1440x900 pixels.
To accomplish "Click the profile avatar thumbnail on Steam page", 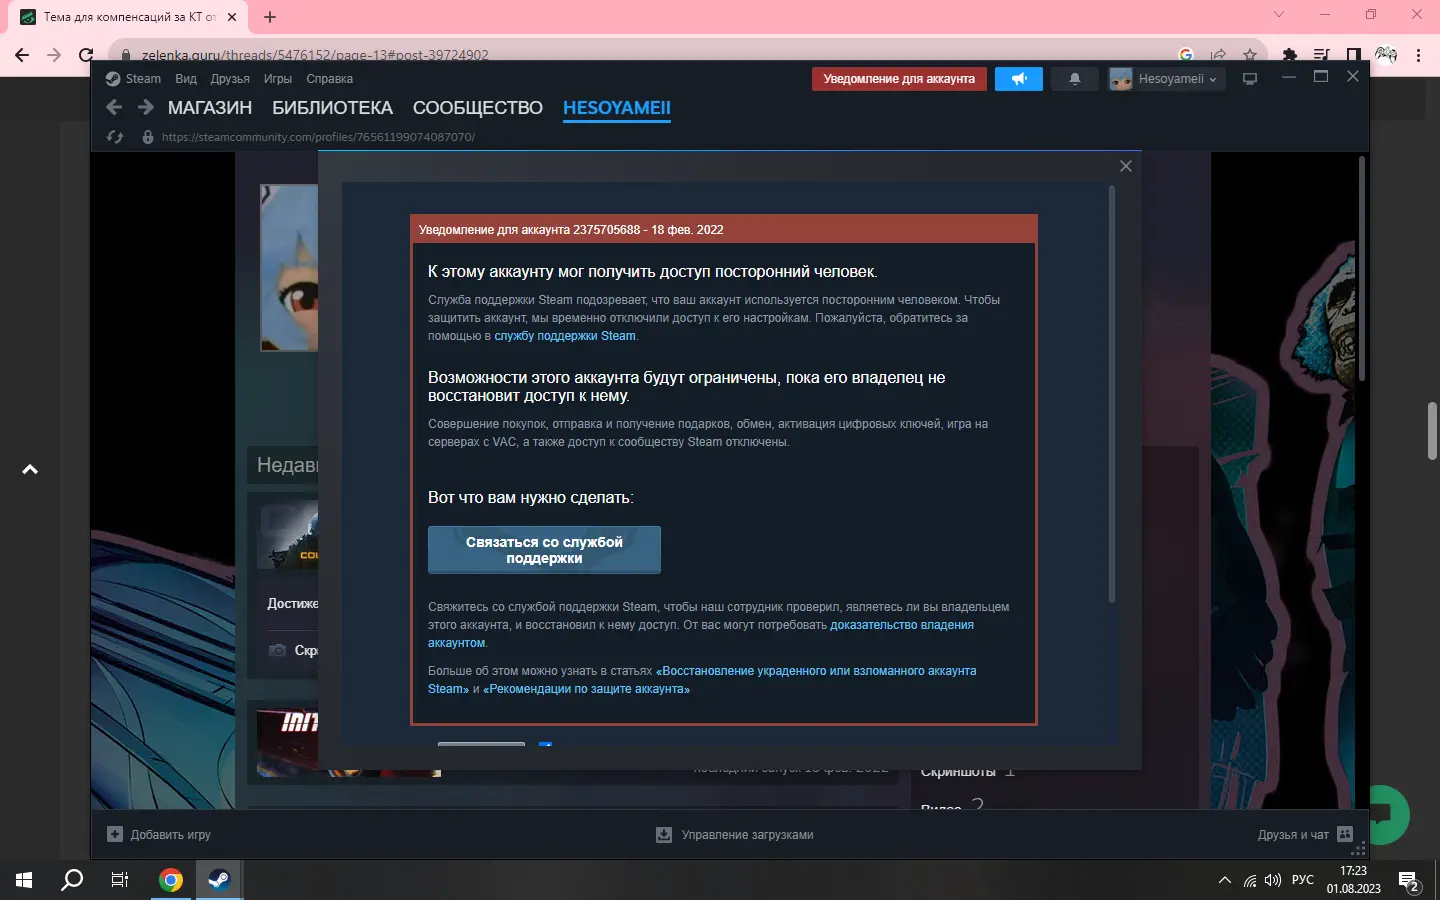I will click(x=289, y=268).
